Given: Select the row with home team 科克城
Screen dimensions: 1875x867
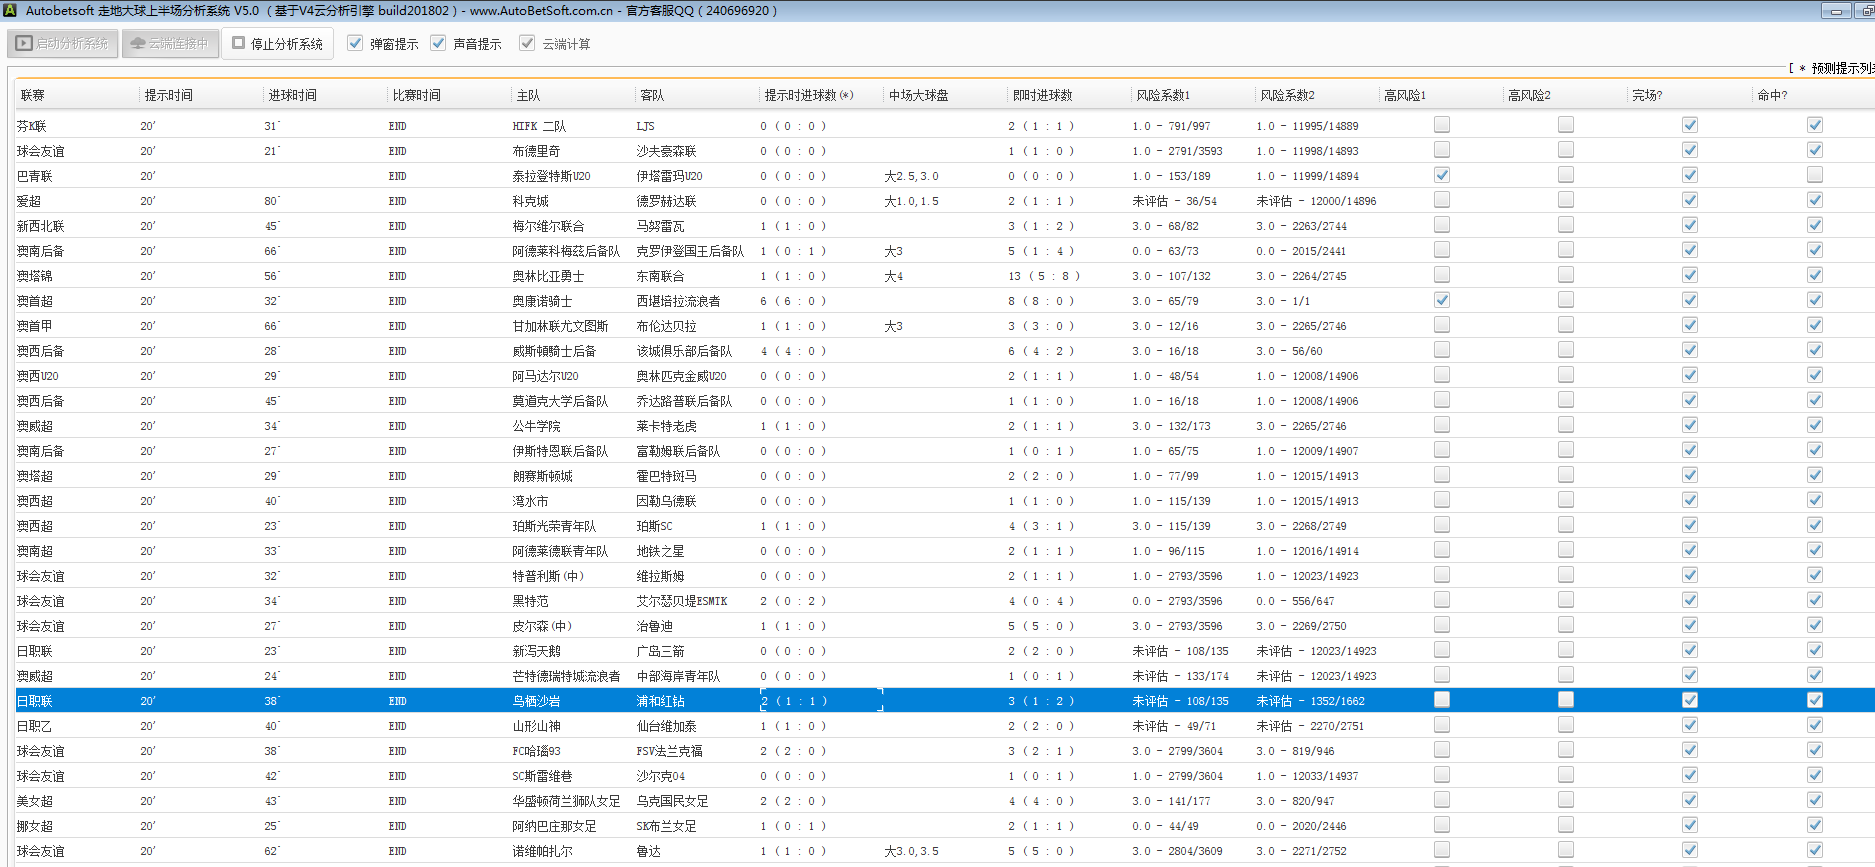Looking at the screenshot, I should (x=530, y=201).
